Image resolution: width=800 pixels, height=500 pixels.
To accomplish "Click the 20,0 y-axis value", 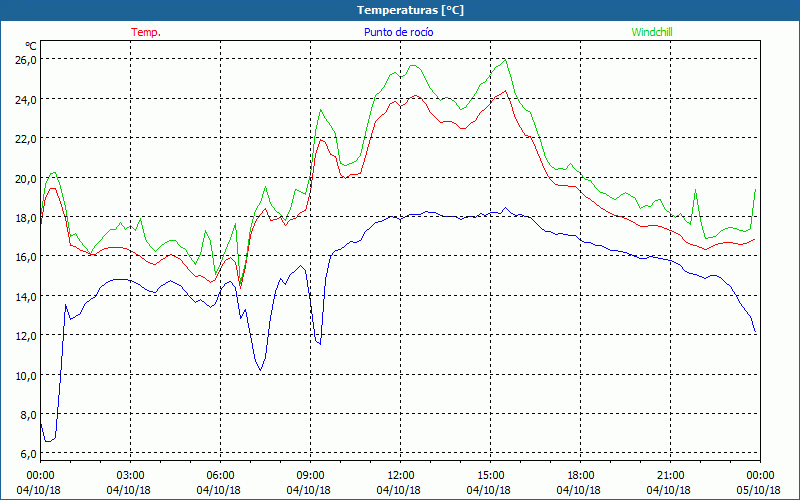I will 27,178.
